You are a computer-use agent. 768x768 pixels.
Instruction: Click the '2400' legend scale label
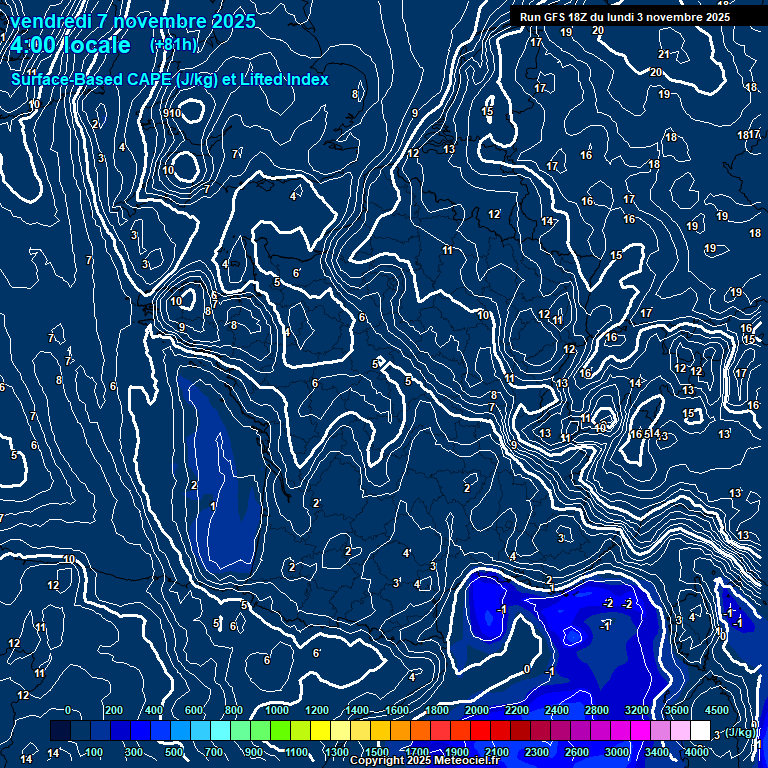[x=557, y=710]
